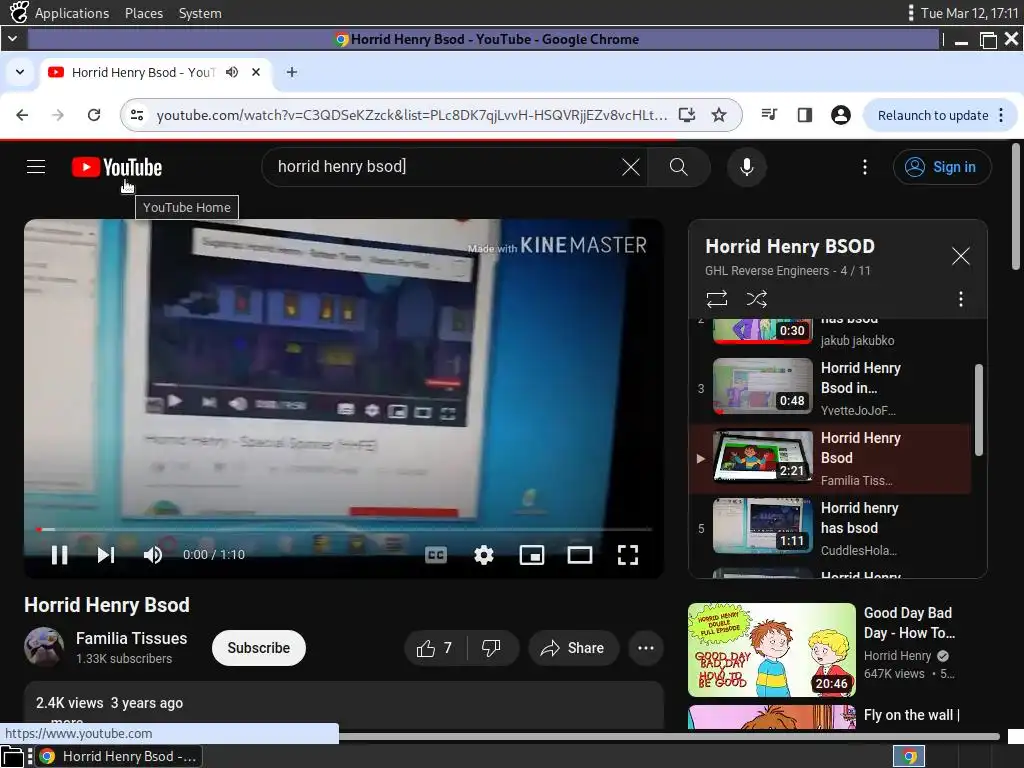The image size is (1024, 768).
Task: Subscribe to Familia Tissues
Action: 259,648
